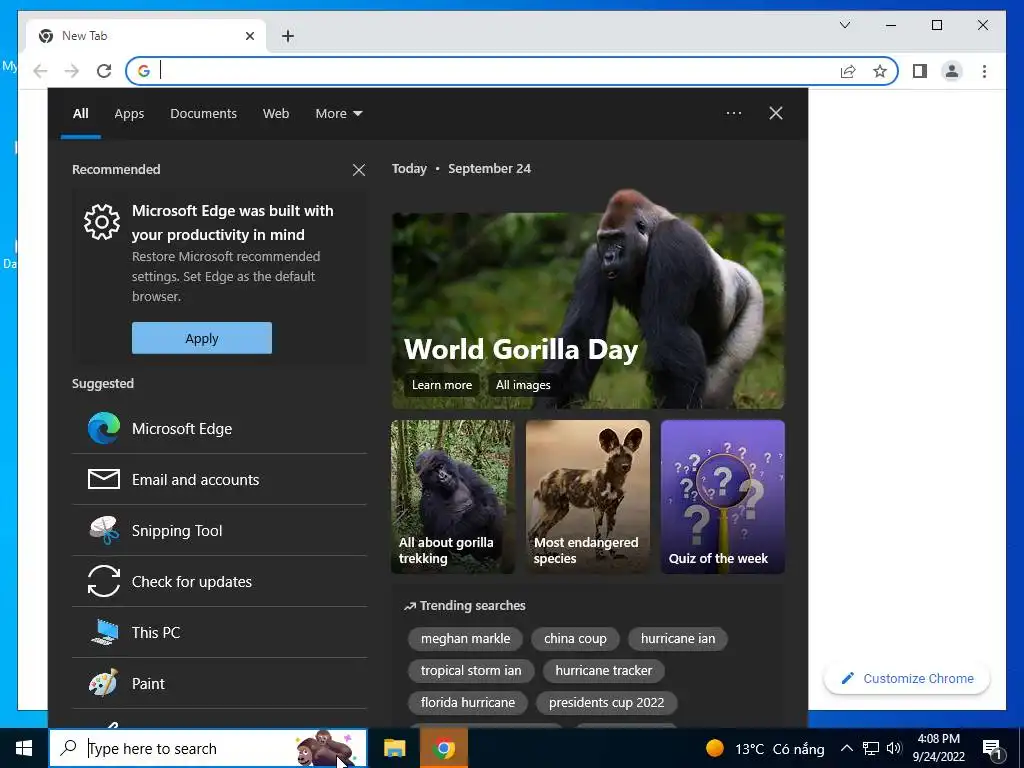Open File Explorer from taskbar

(x=394, y=748)
